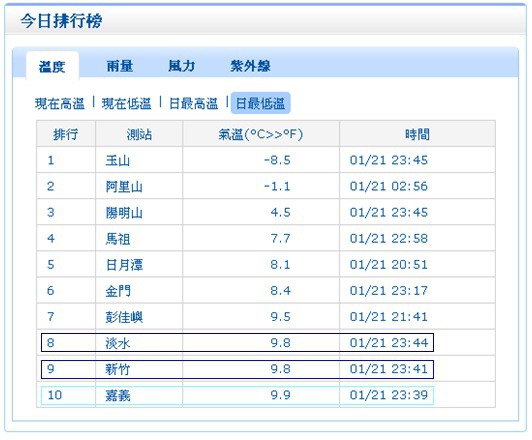The height and width of the screenshot is (440, 532).
Task: Select the 淡水 row in the ranking
Action: pyautogui.click(x=237, y=343)
